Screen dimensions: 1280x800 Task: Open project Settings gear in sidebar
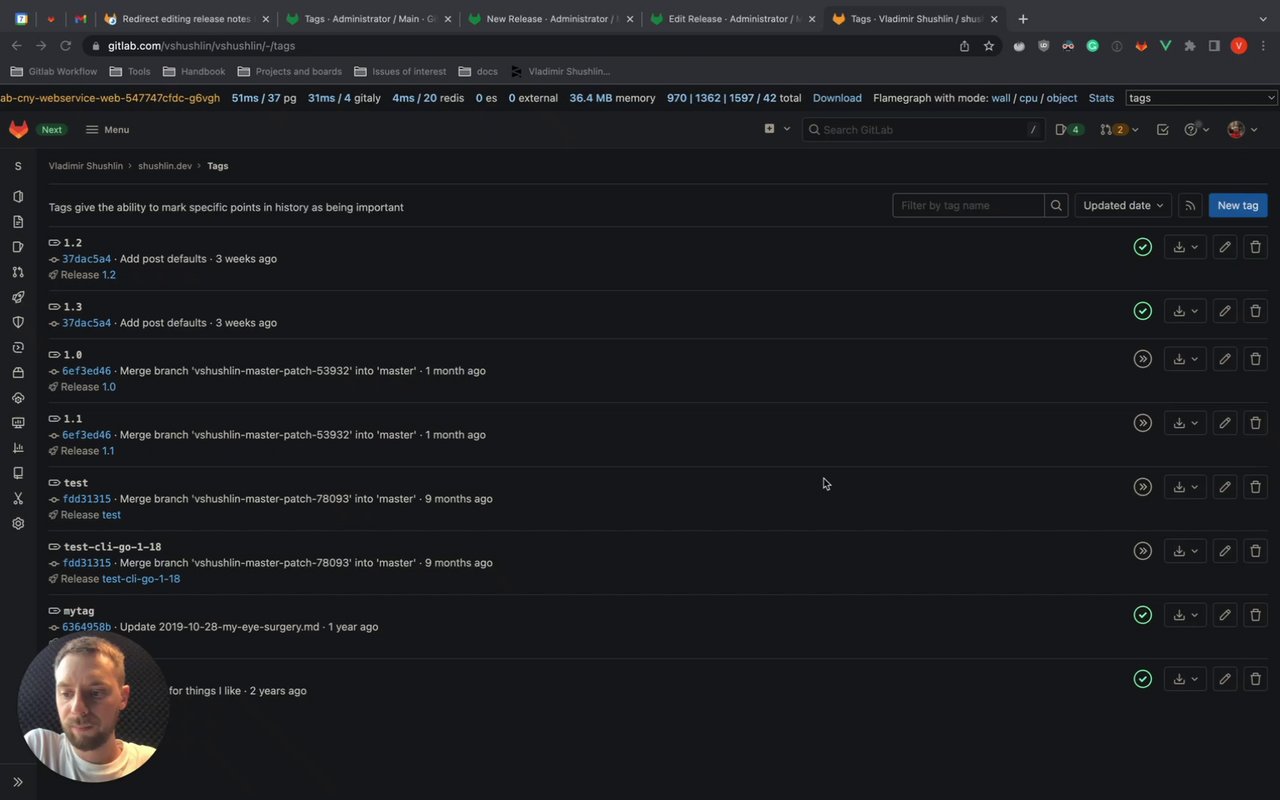coord(18,523)
